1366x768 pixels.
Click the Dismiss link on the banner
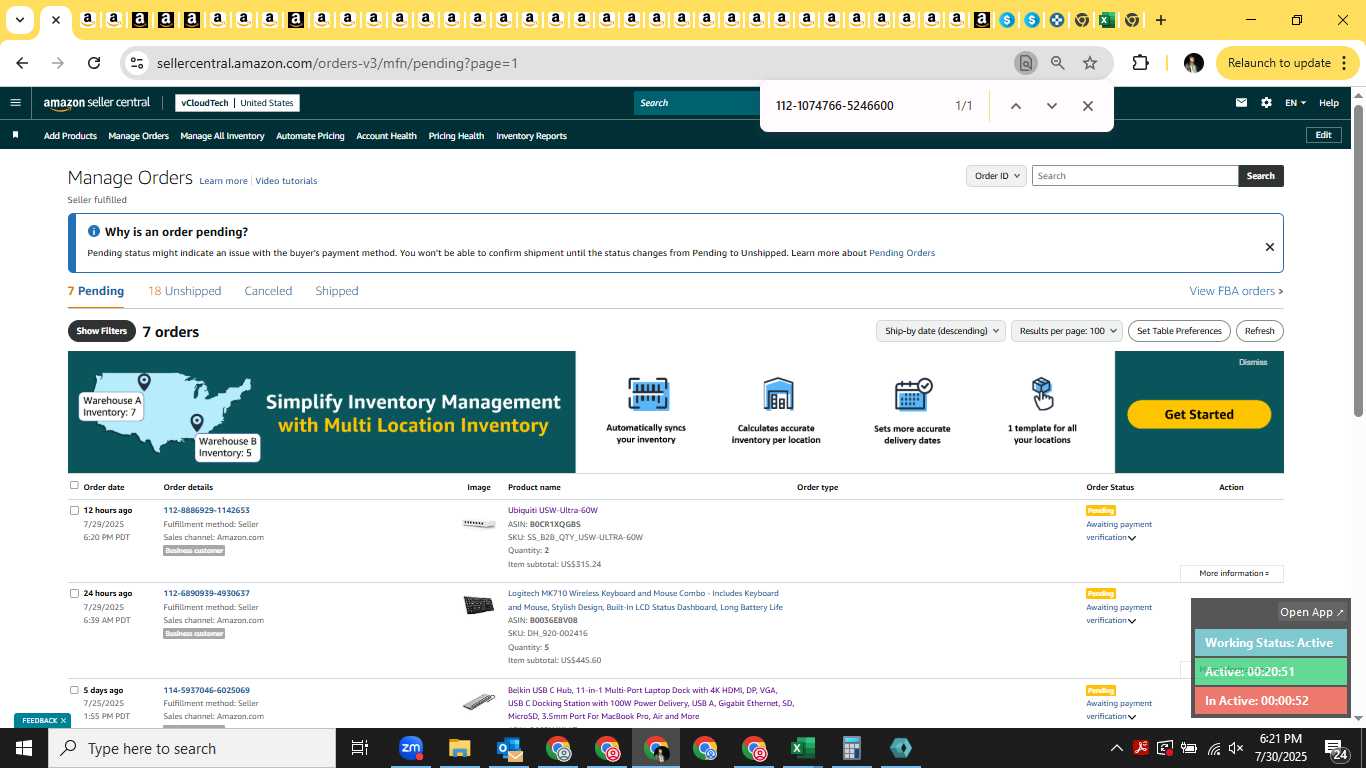tap(1253, 362)
